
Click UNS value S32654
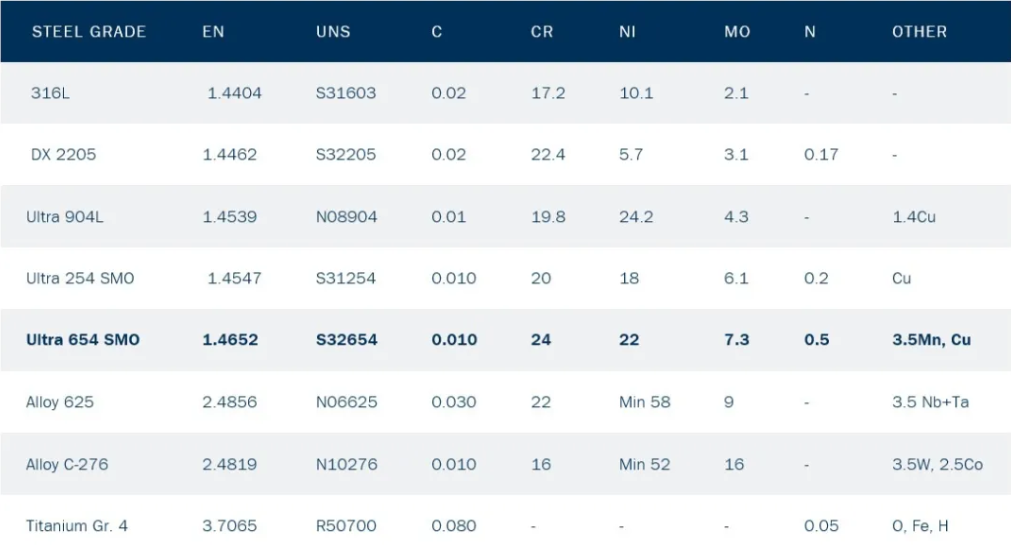[x=347, y=340]
